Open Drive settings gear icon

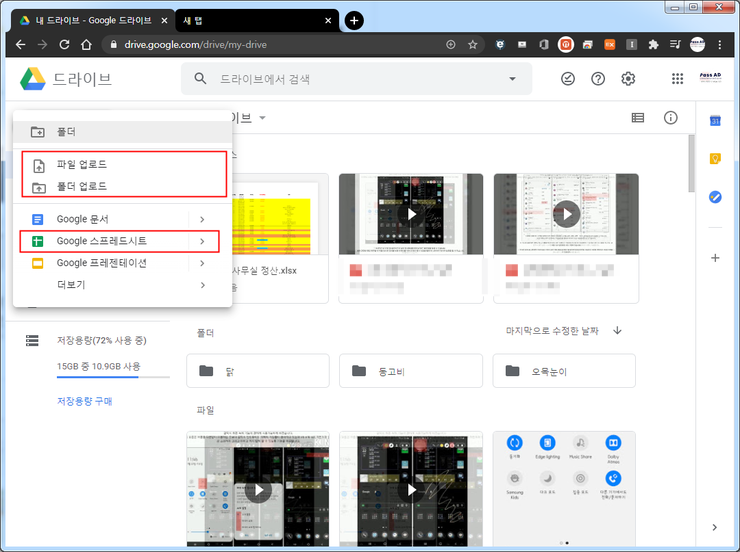pyautogui.click(x=628, y=79)
